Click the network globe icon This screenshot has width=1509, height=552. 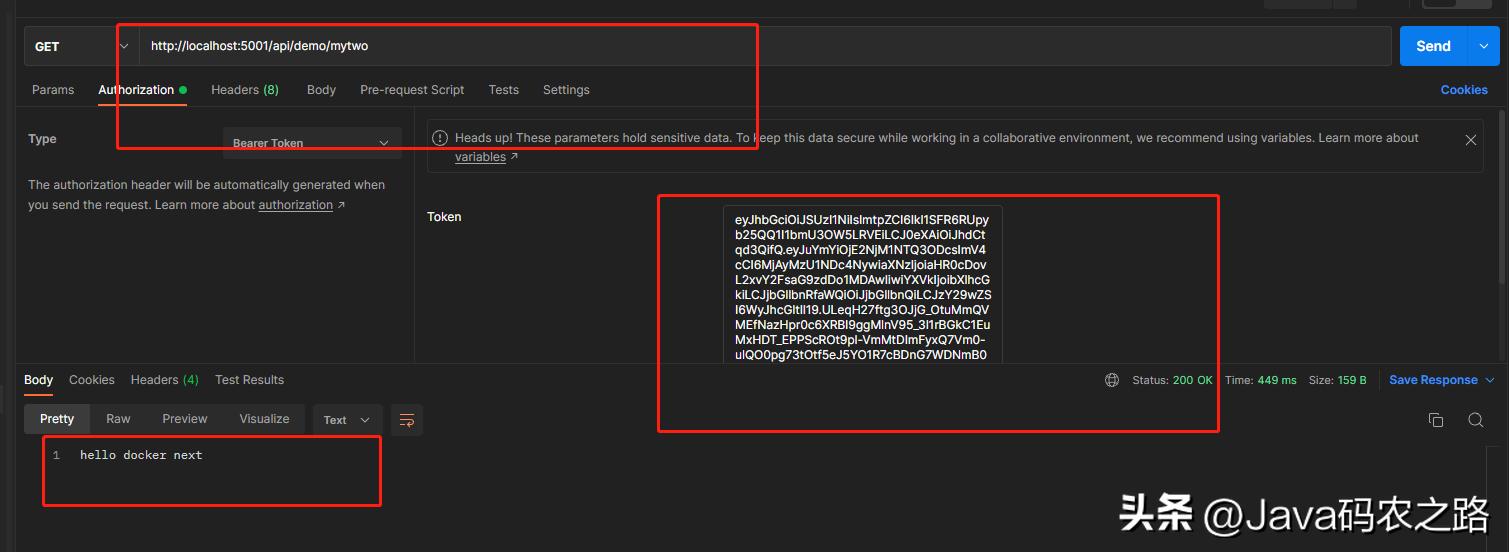tap(1112, 380)
